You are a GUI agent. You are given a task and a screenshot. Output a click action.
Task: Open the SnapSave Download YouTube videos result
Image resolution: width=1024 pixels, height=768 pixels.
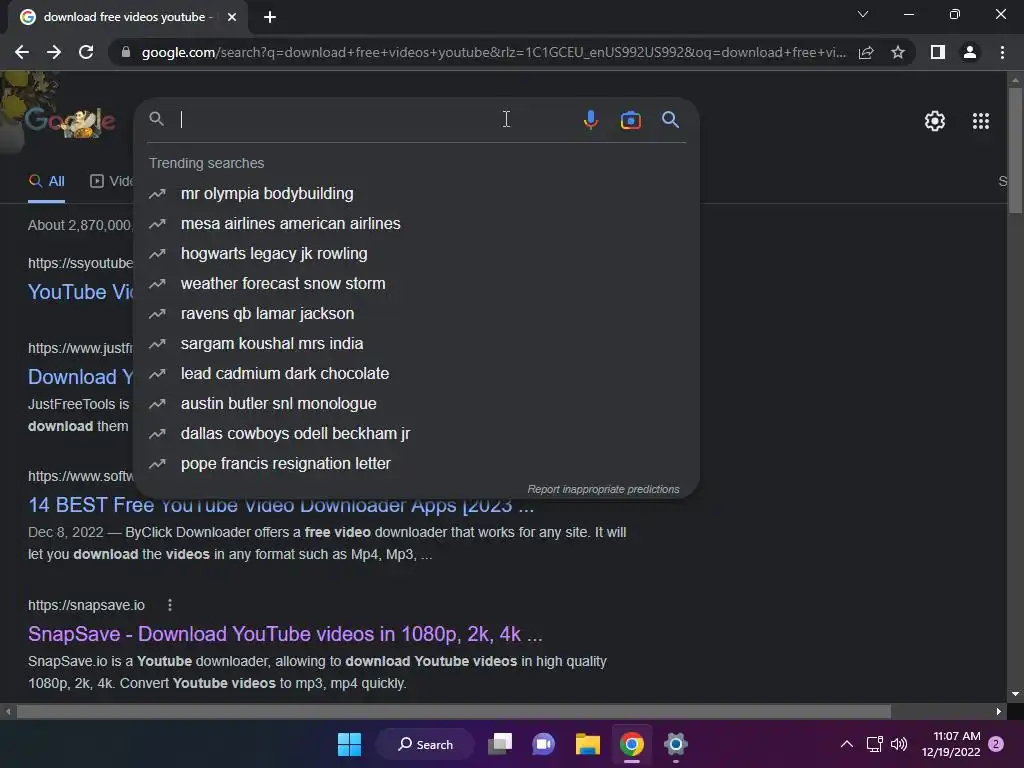[x=285, y=634]
